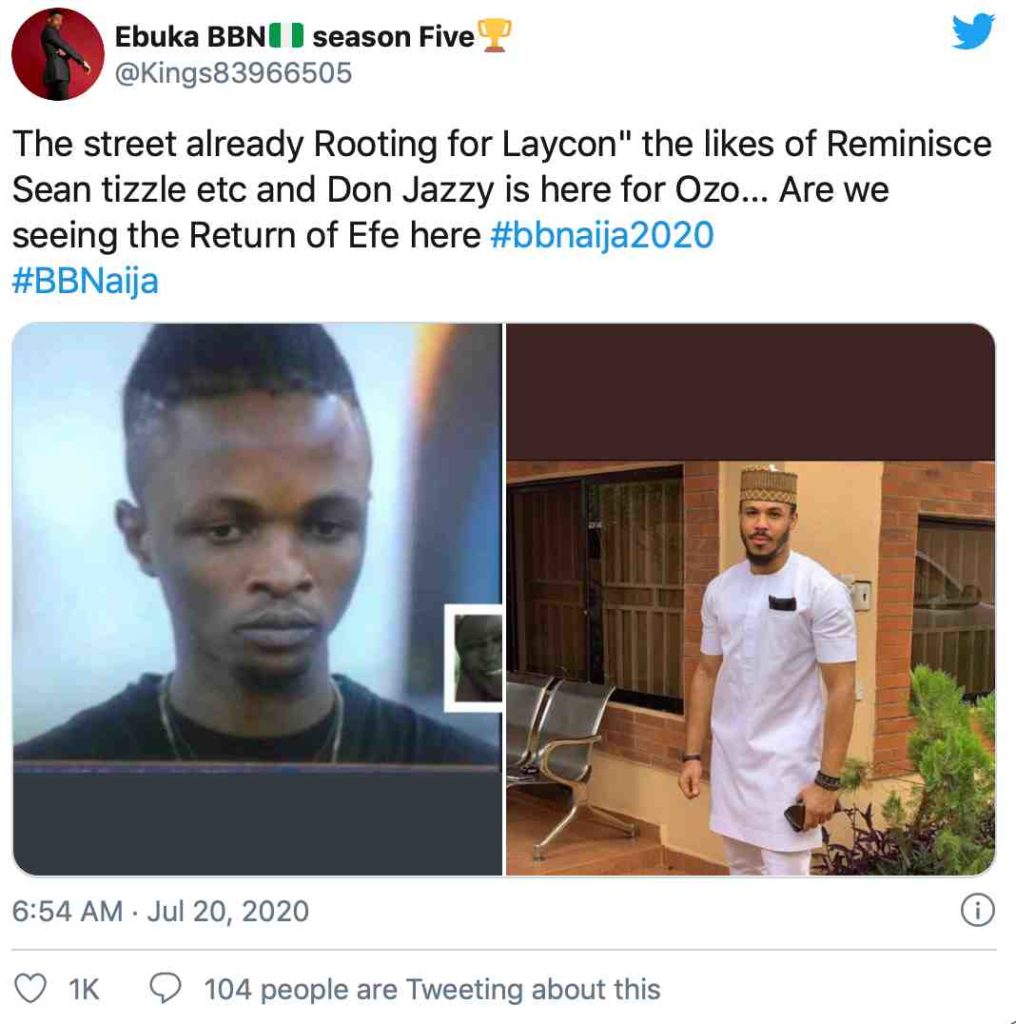The image size is (1016, 1024).
Task: Click the dark band above right photo
Action: click(750, 392)
